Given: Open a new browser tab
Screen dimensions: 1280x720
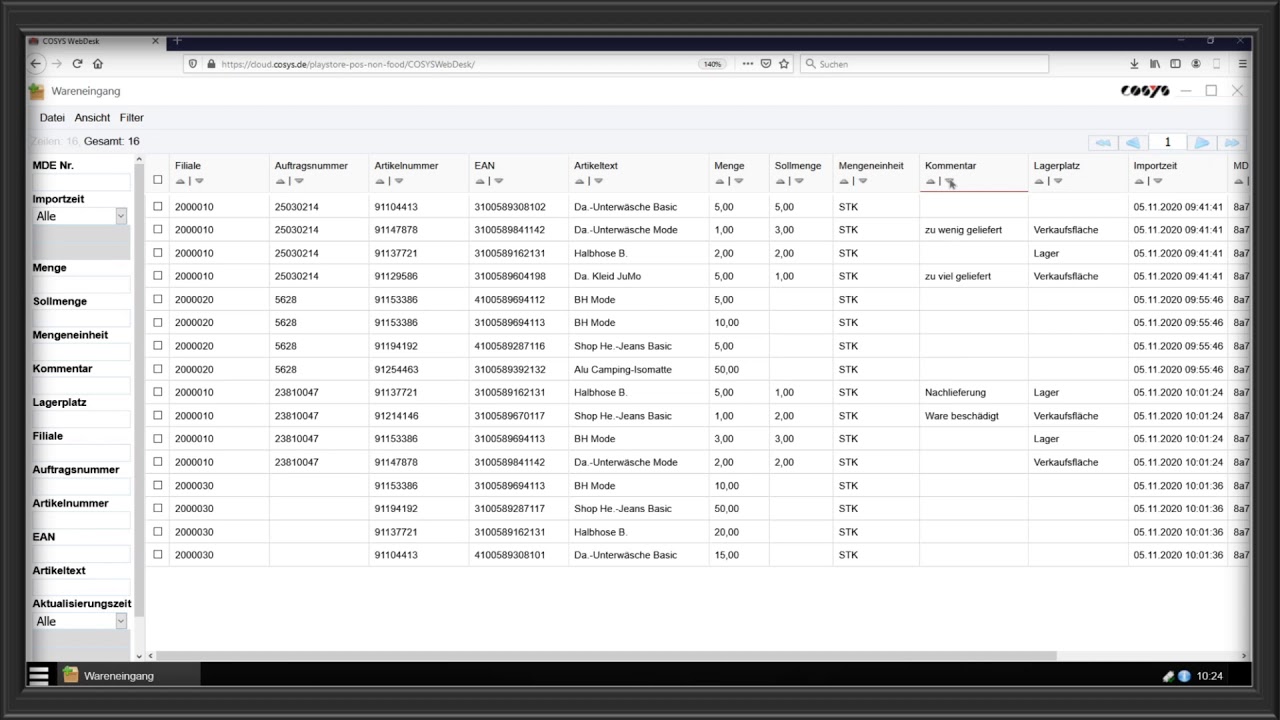Looking at the screenshot, I should click(x=177, y=41).
